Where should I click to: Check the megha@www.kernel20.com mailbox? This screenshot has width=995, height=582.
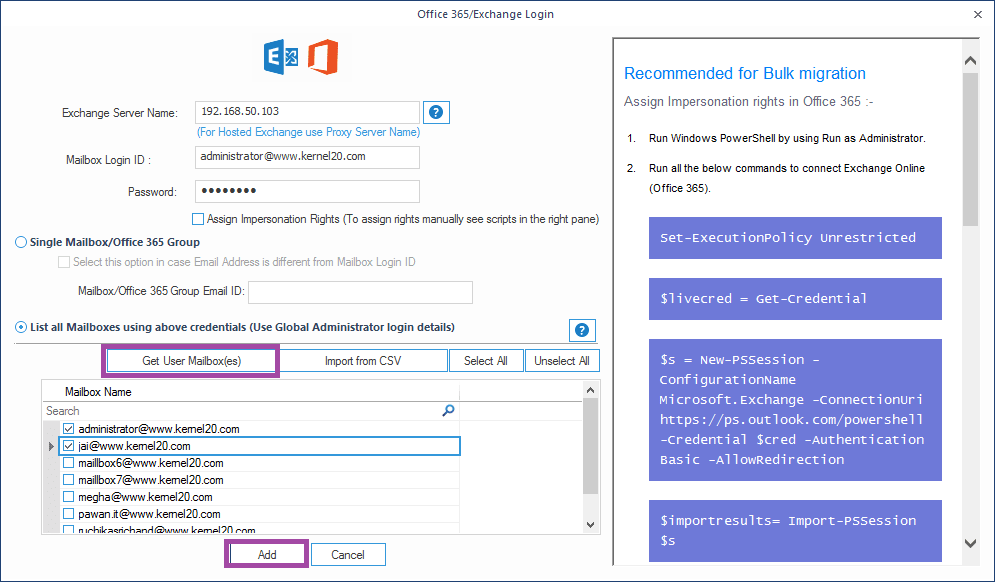tap(69, 497)
